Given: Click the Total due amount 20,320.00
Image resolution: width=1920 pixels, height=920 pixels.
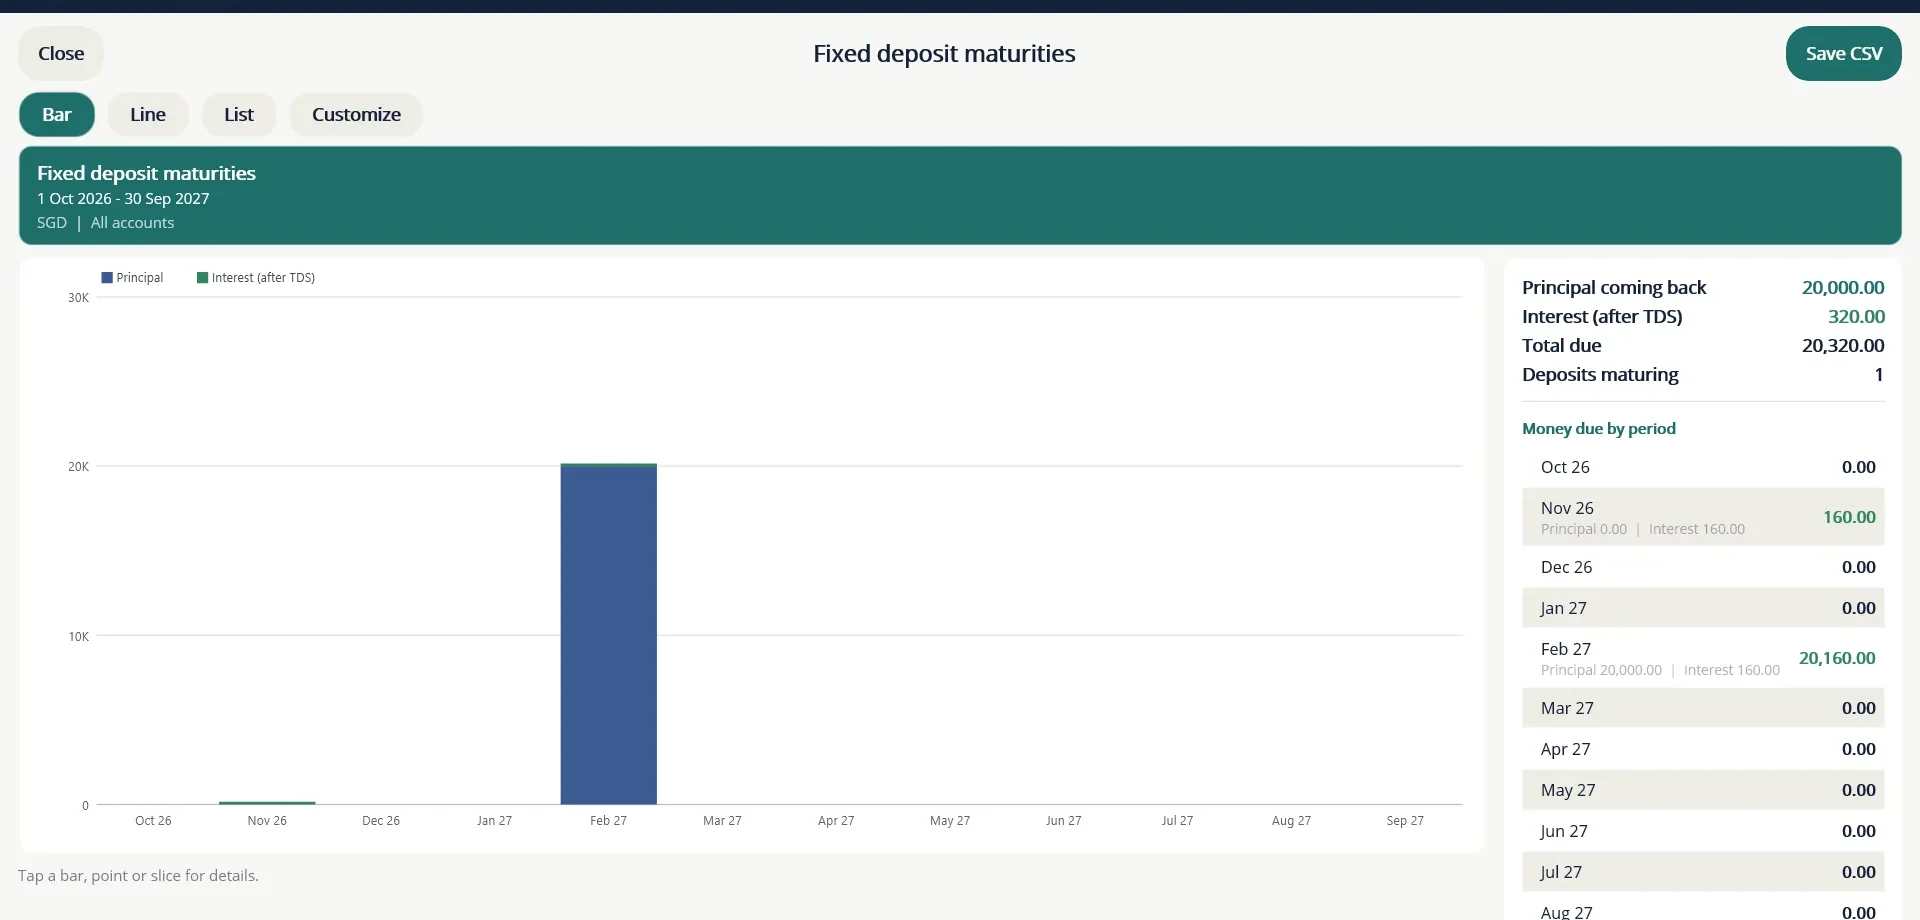Looking at the screenshot, I should tap(1843, 346).
